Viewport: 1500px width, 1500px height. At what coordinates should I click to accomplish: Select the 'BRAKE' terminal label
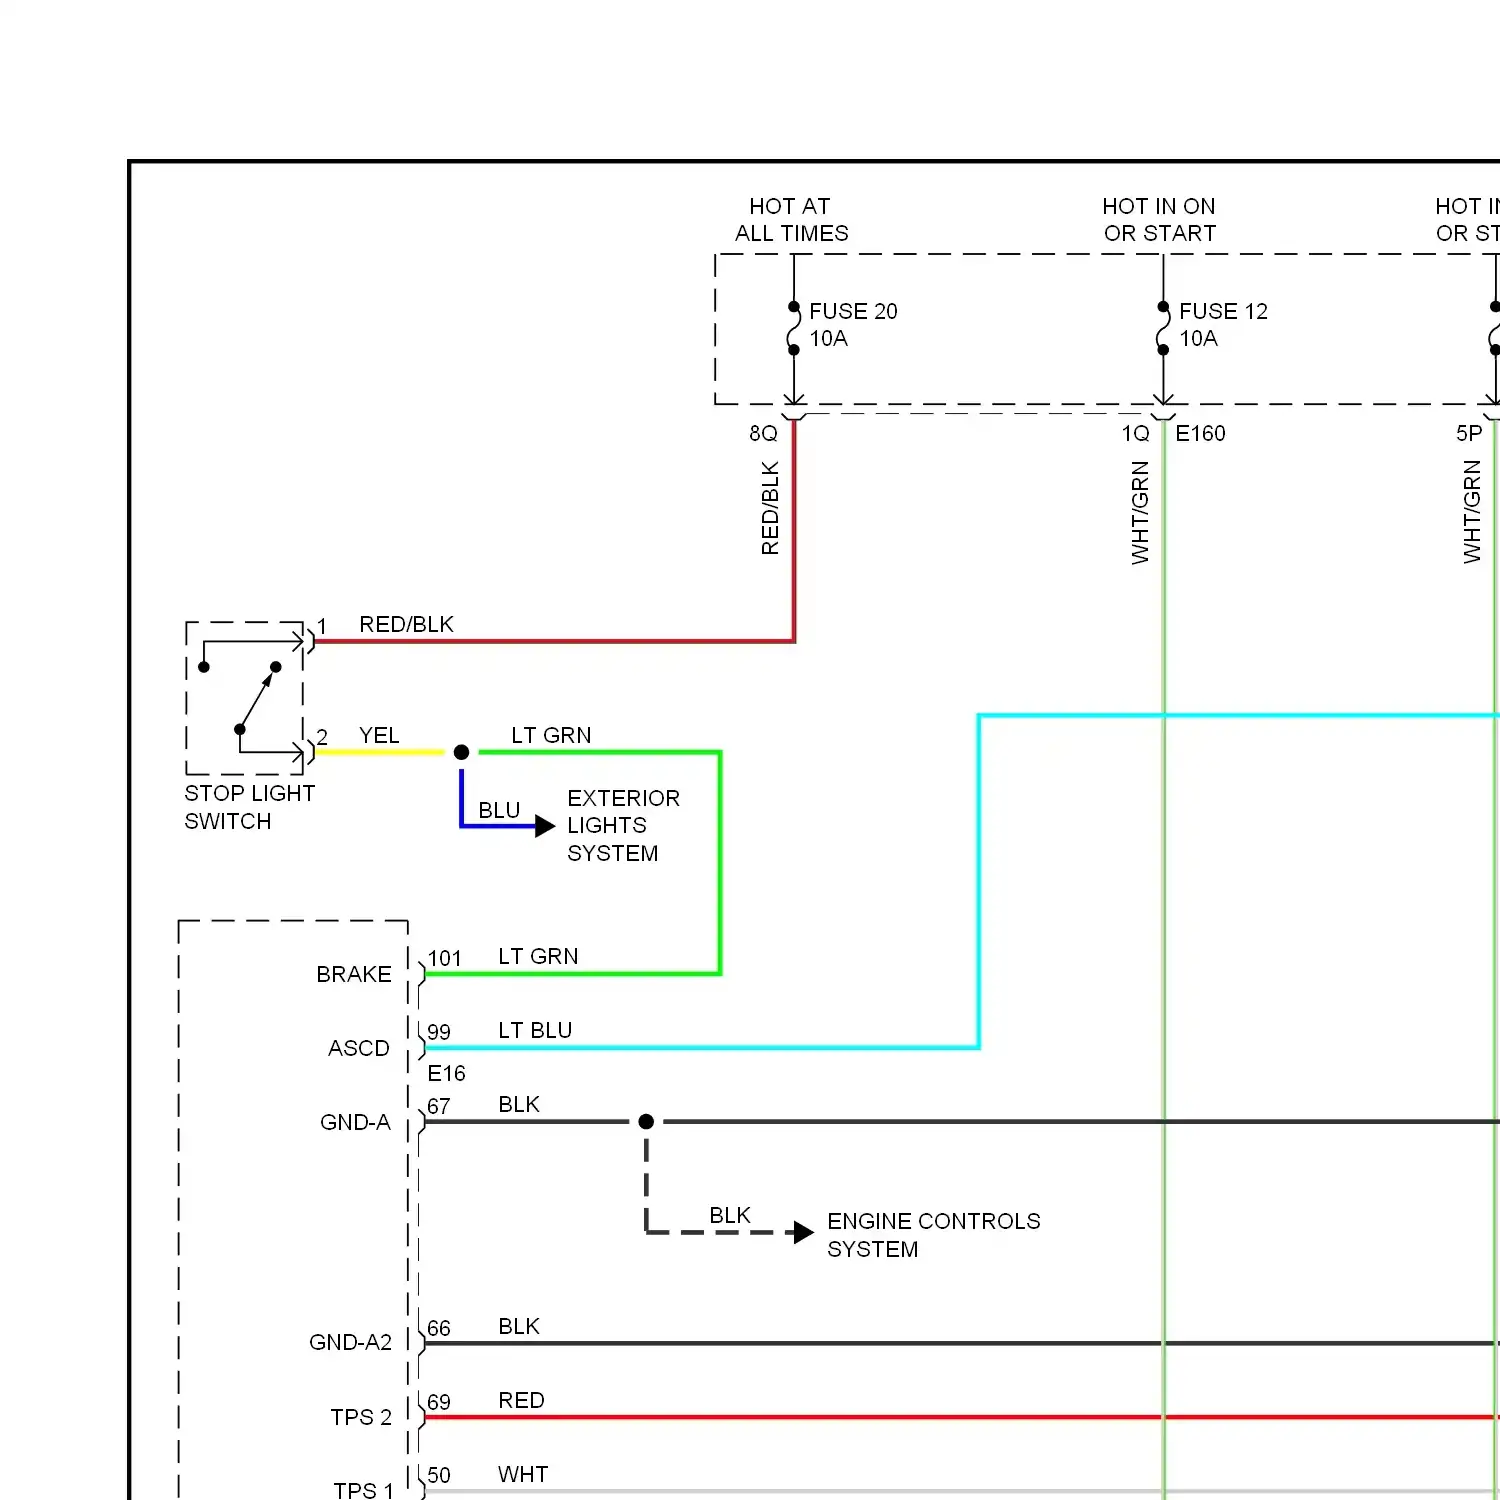coord(354,974)
